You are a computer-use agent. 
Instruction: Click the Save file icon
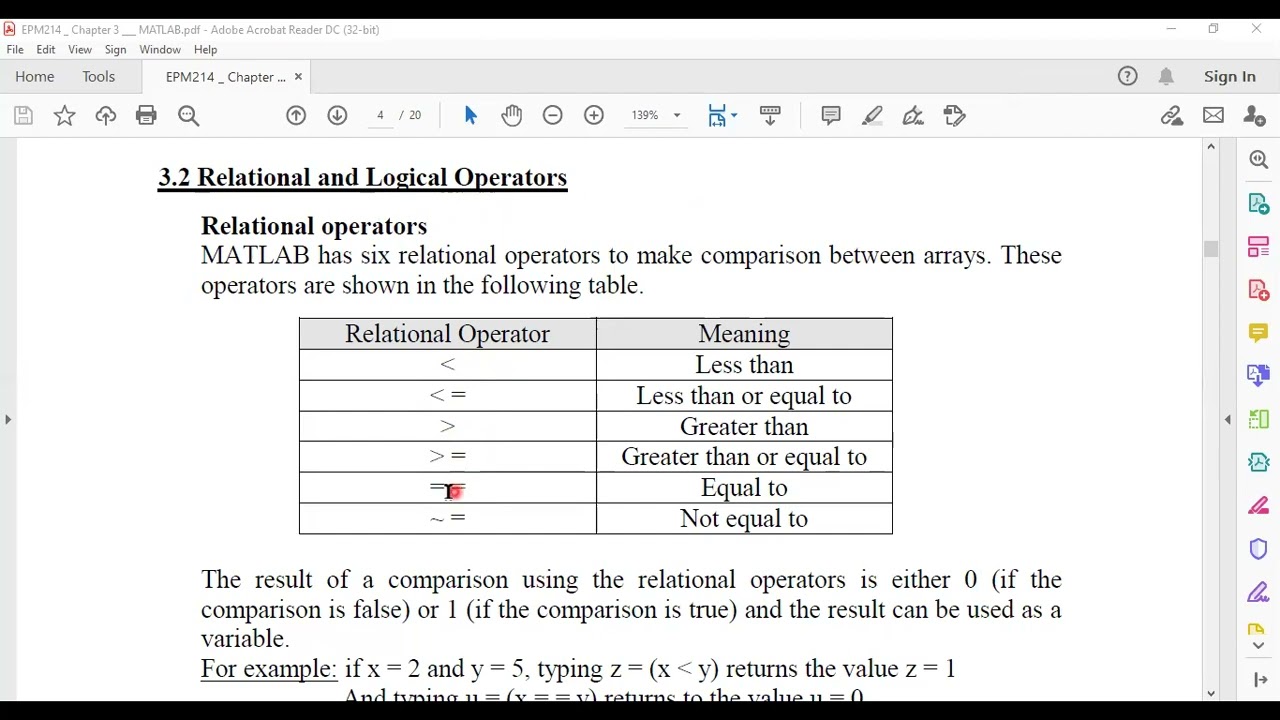(23, 116)
